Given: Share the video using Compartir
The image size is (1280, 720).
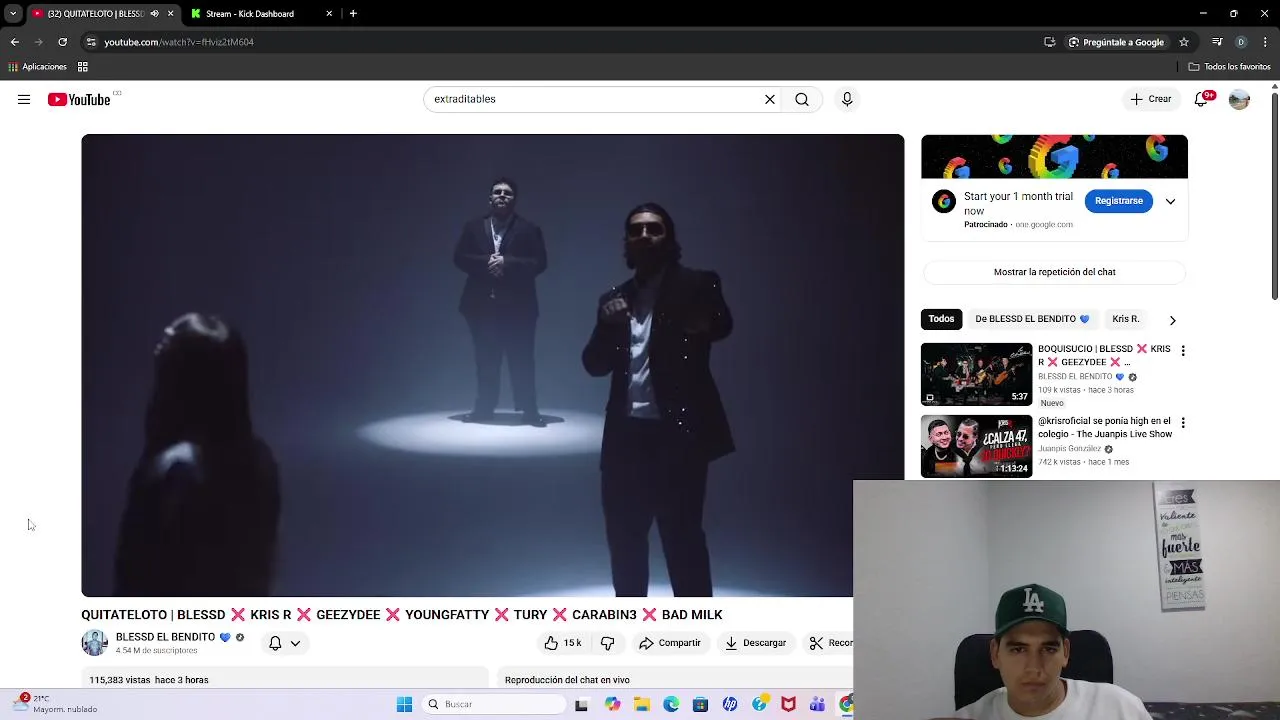Looking at the screenshot, I should (x=670, y=643).
